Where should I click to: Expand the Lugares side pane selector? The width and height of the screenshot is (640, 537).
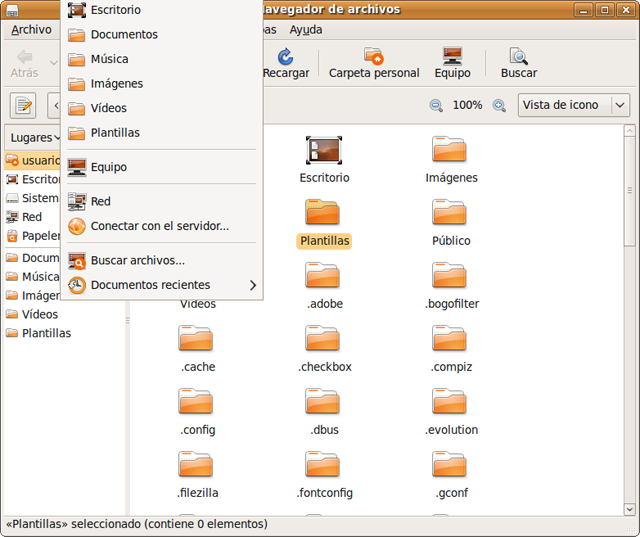(x=35, y=137)
